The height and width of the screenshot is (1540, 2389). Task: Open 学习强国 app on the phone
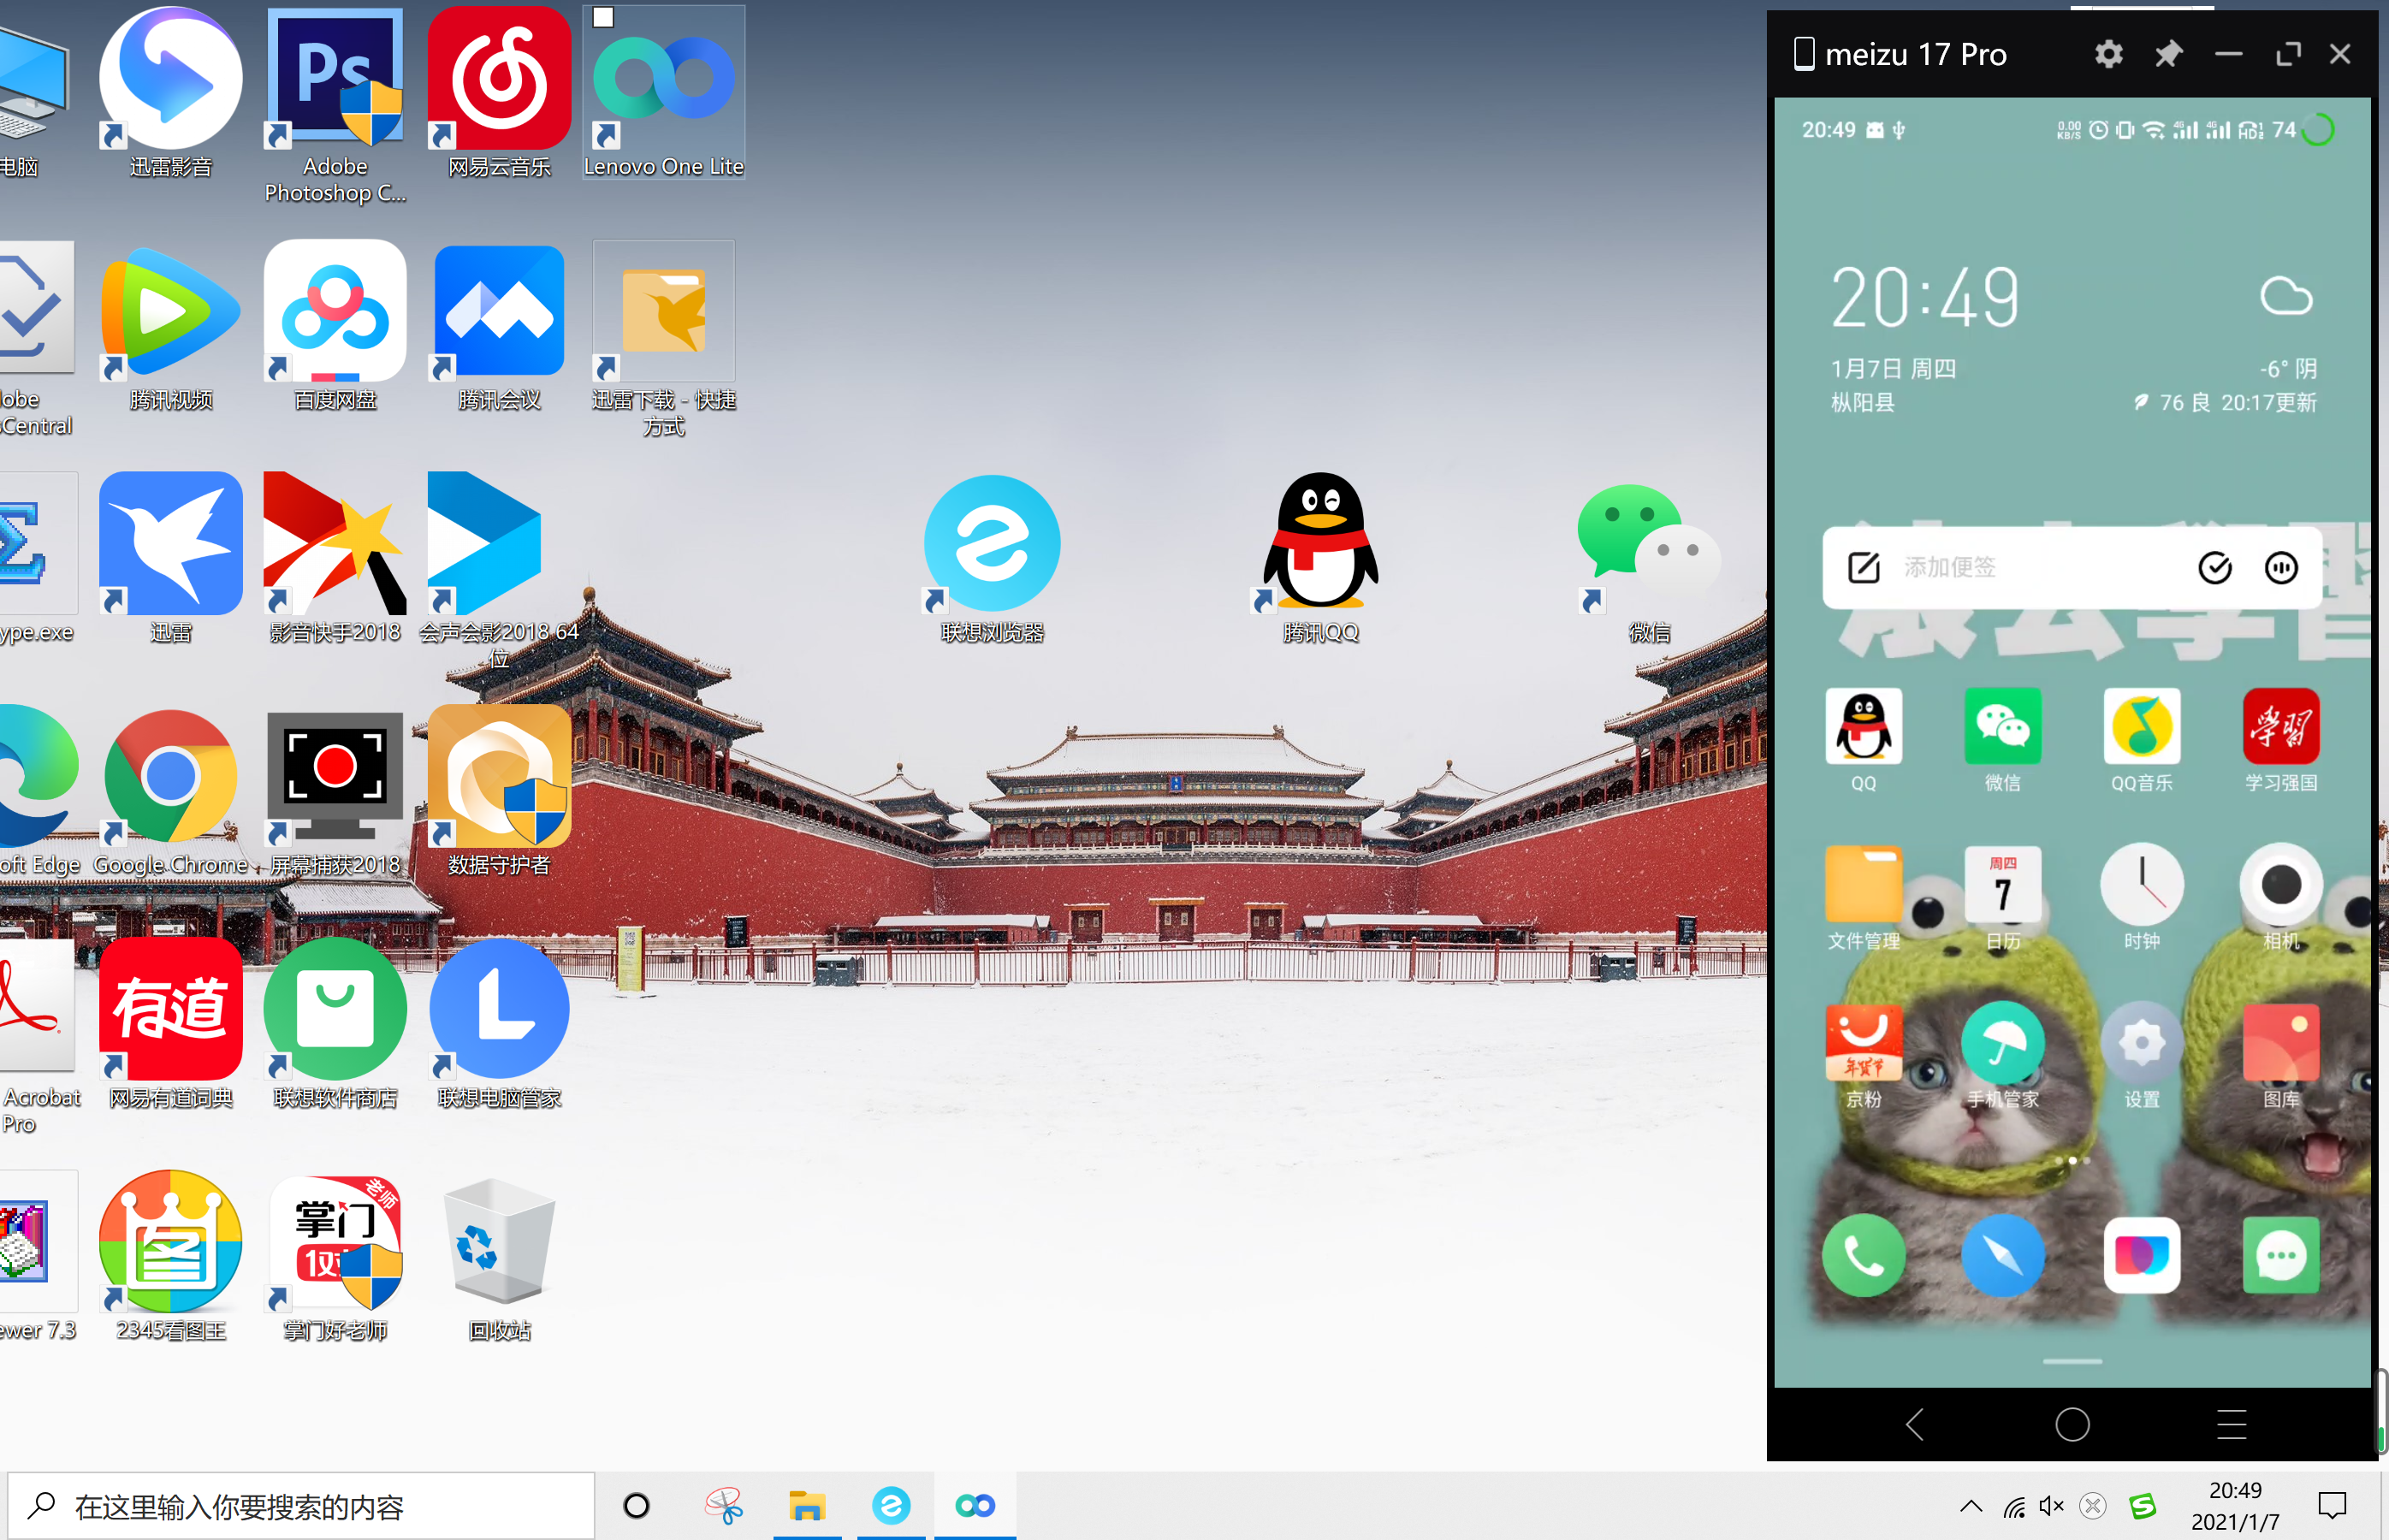(2281, 740)
